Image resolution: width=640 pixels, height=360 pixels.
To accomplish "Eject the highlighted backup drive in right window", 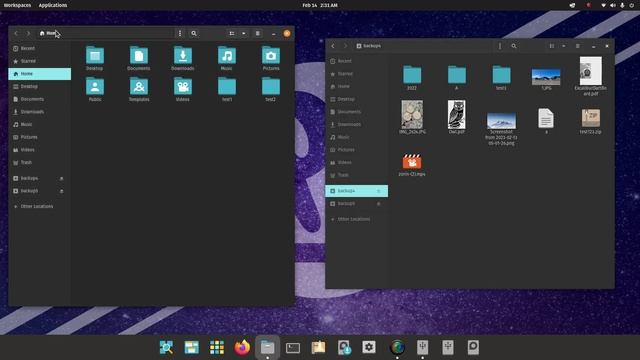I will tap(378, 191).
